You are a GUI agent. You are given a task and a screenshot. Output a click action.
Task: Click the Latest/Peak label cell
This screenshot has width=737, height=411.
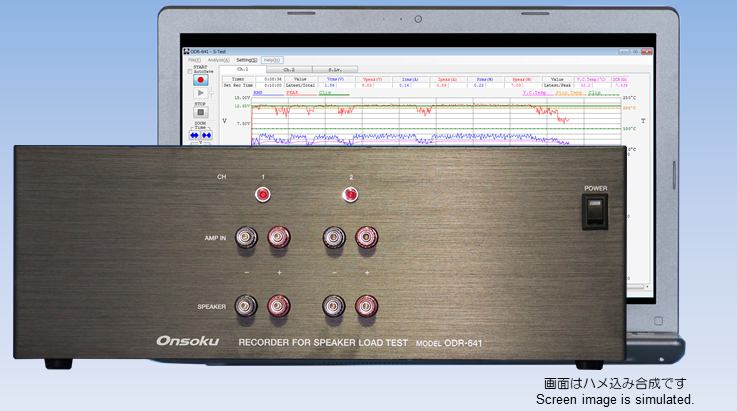[557, 85]
